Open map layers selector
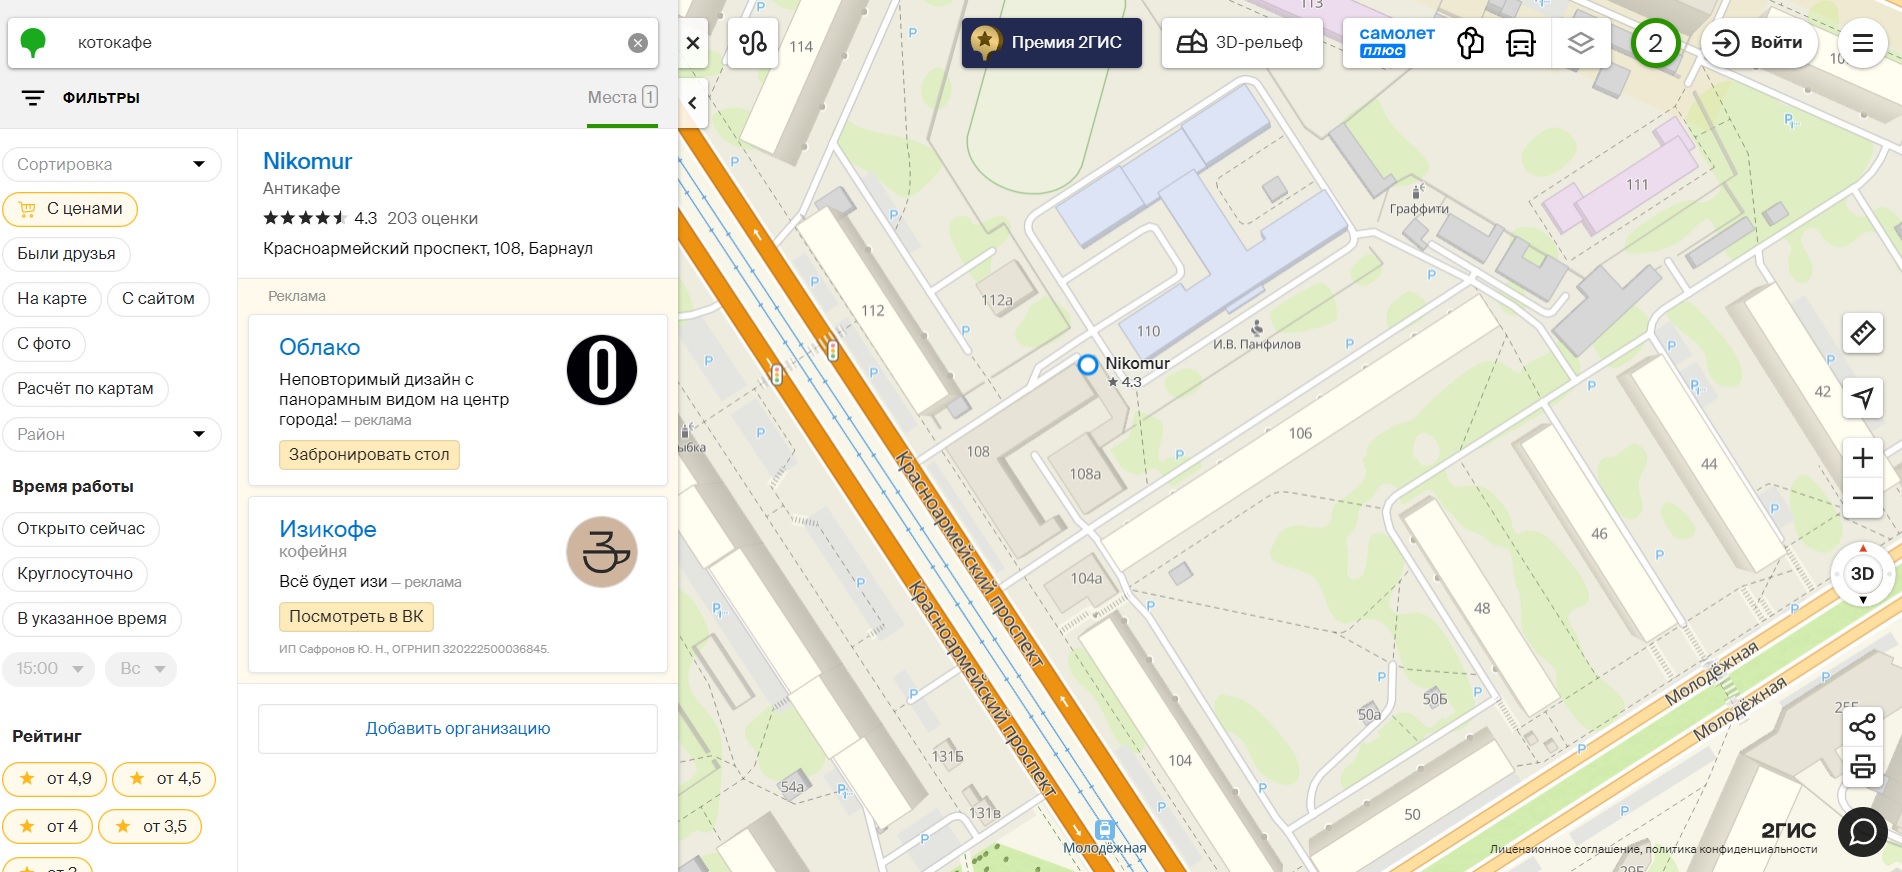This screenshot has width=1902, height=872. pos(1581,43)
